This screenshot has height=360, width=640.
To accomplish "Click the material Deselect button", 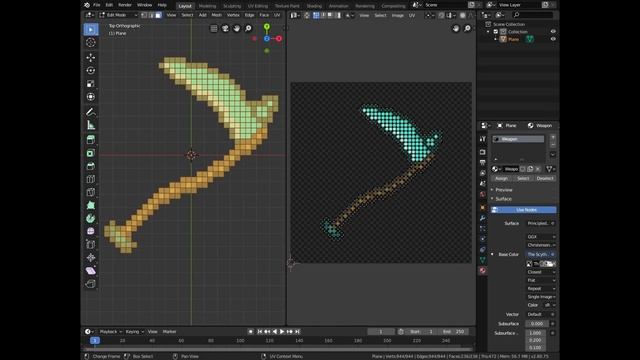I will [545, 178].
